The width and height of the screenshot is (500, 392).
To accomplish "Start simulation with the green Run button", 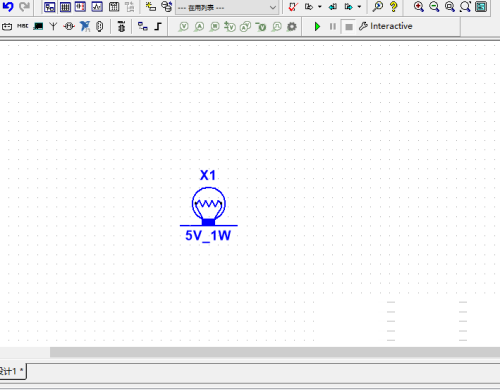I will click(x=317, y=26).
